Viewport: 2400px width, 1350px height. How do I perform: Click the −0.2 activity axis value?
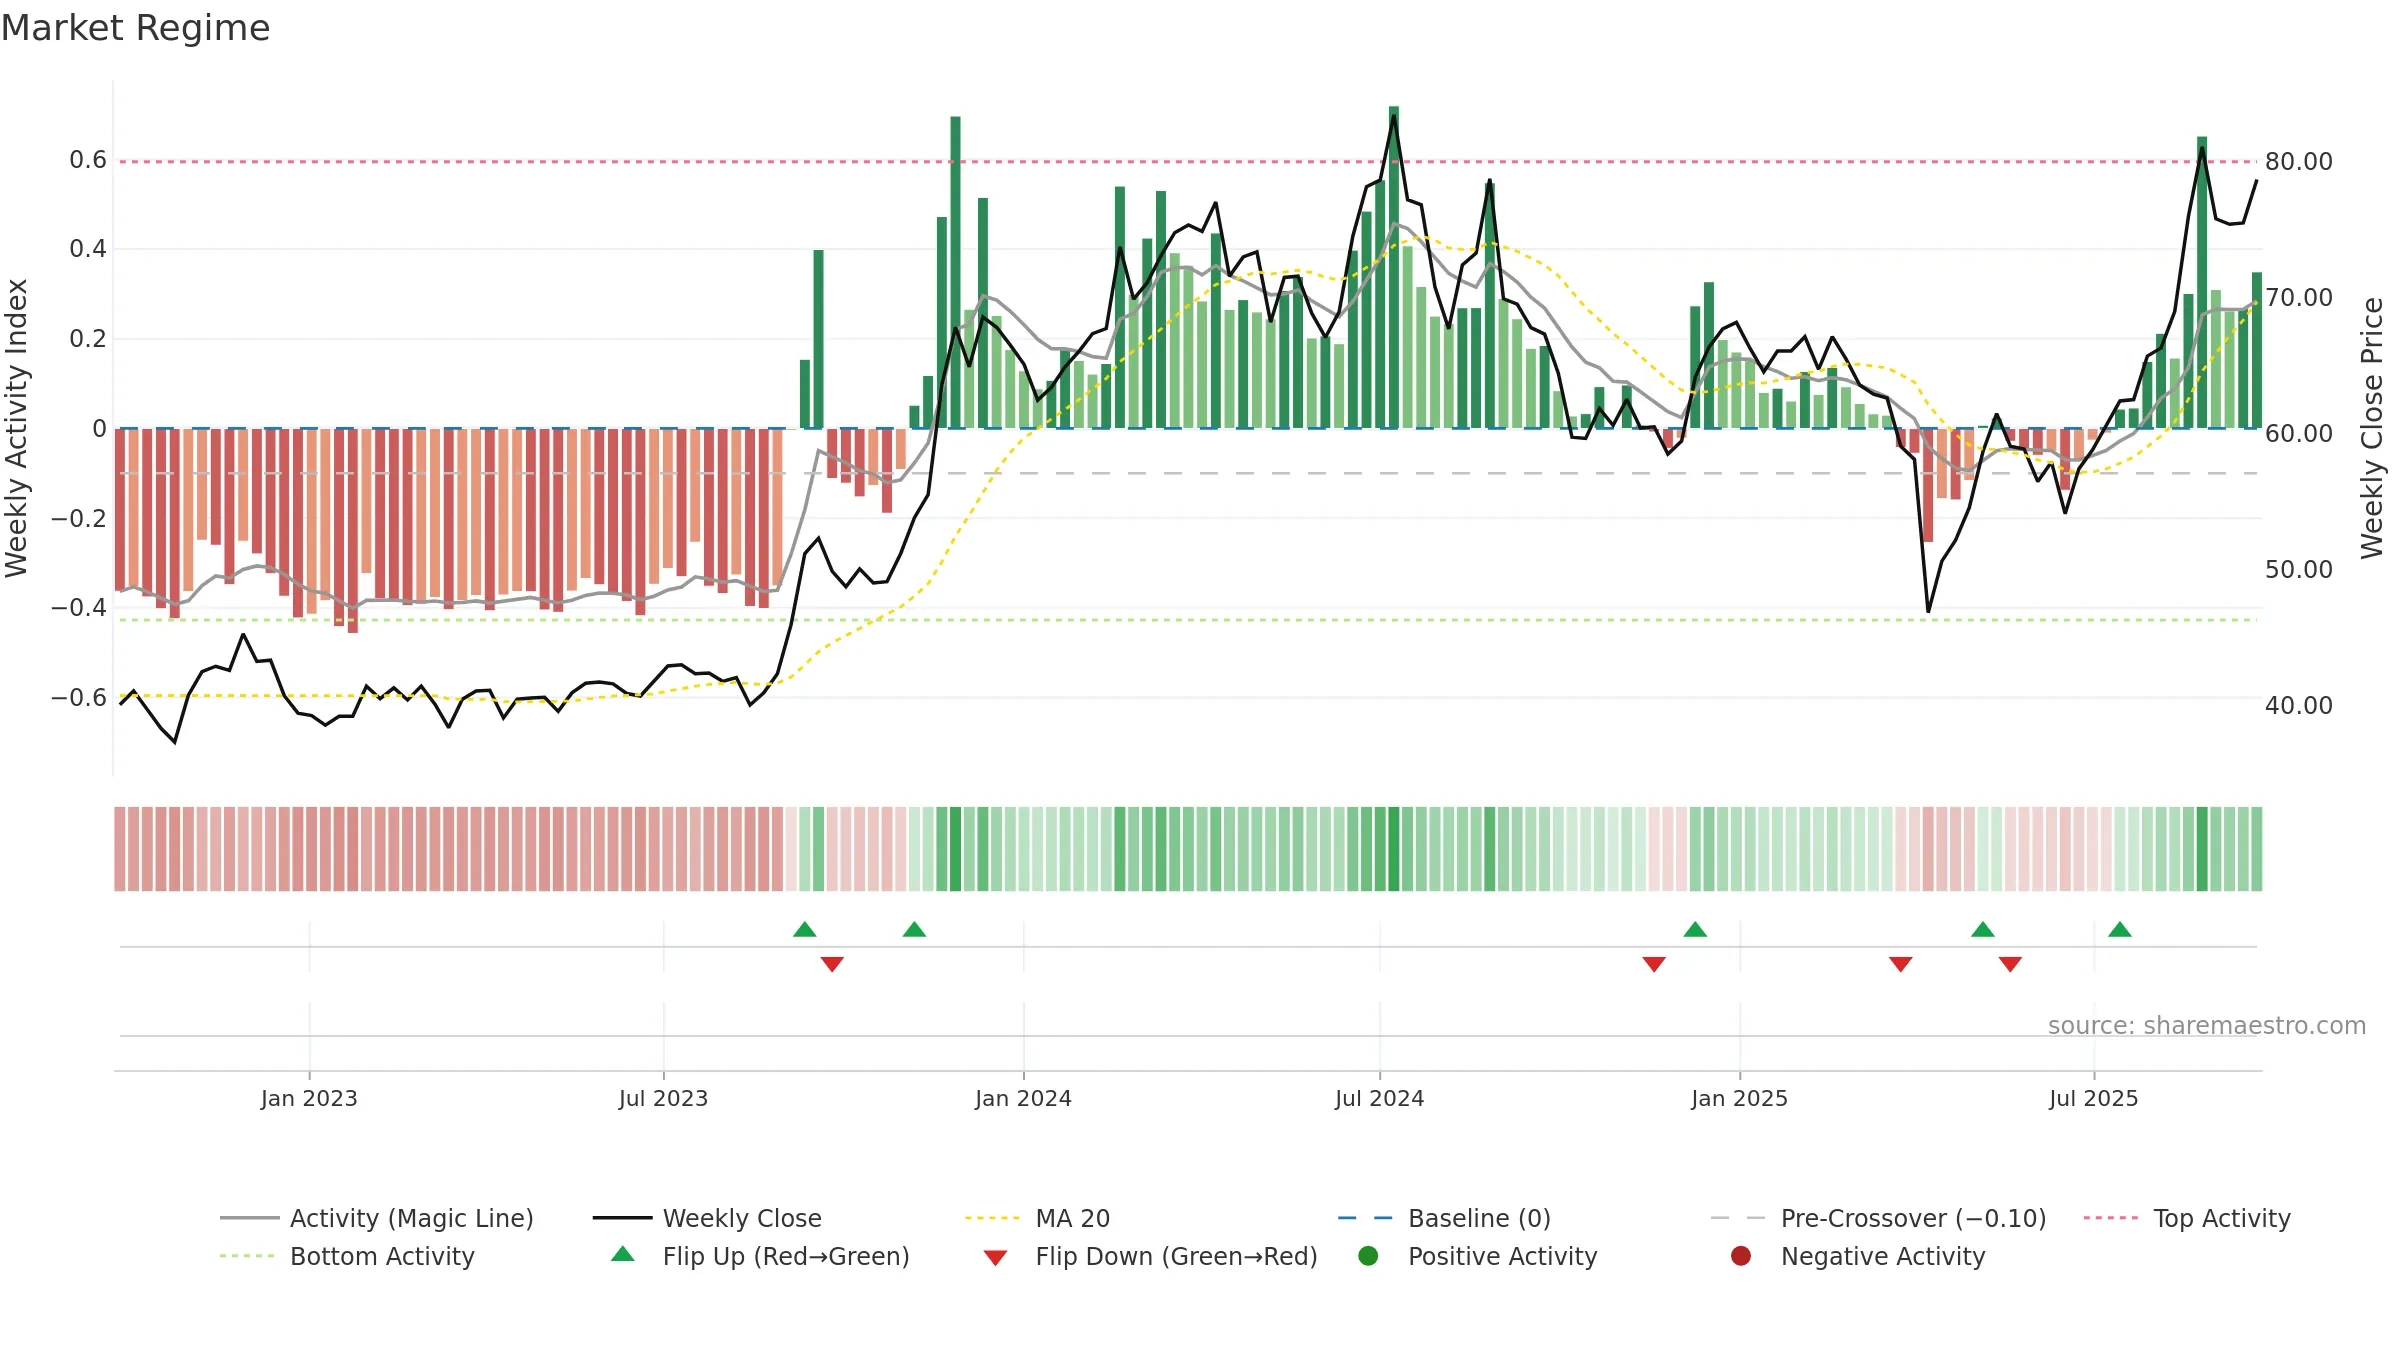[78, 518]
